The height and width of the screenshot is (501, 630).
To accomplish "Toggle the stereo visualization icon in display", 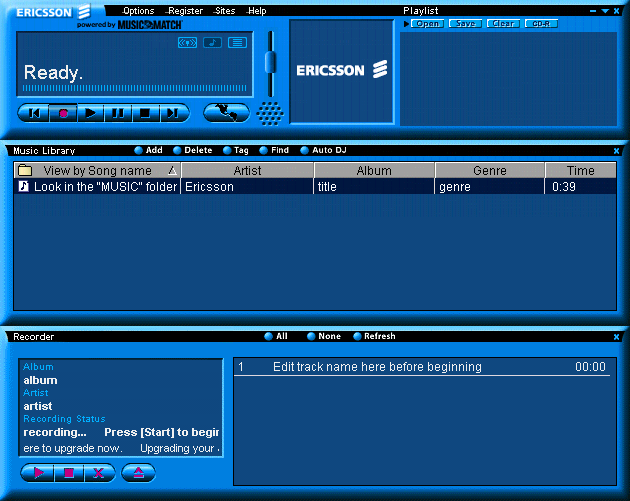I will [x=187, y=43].
